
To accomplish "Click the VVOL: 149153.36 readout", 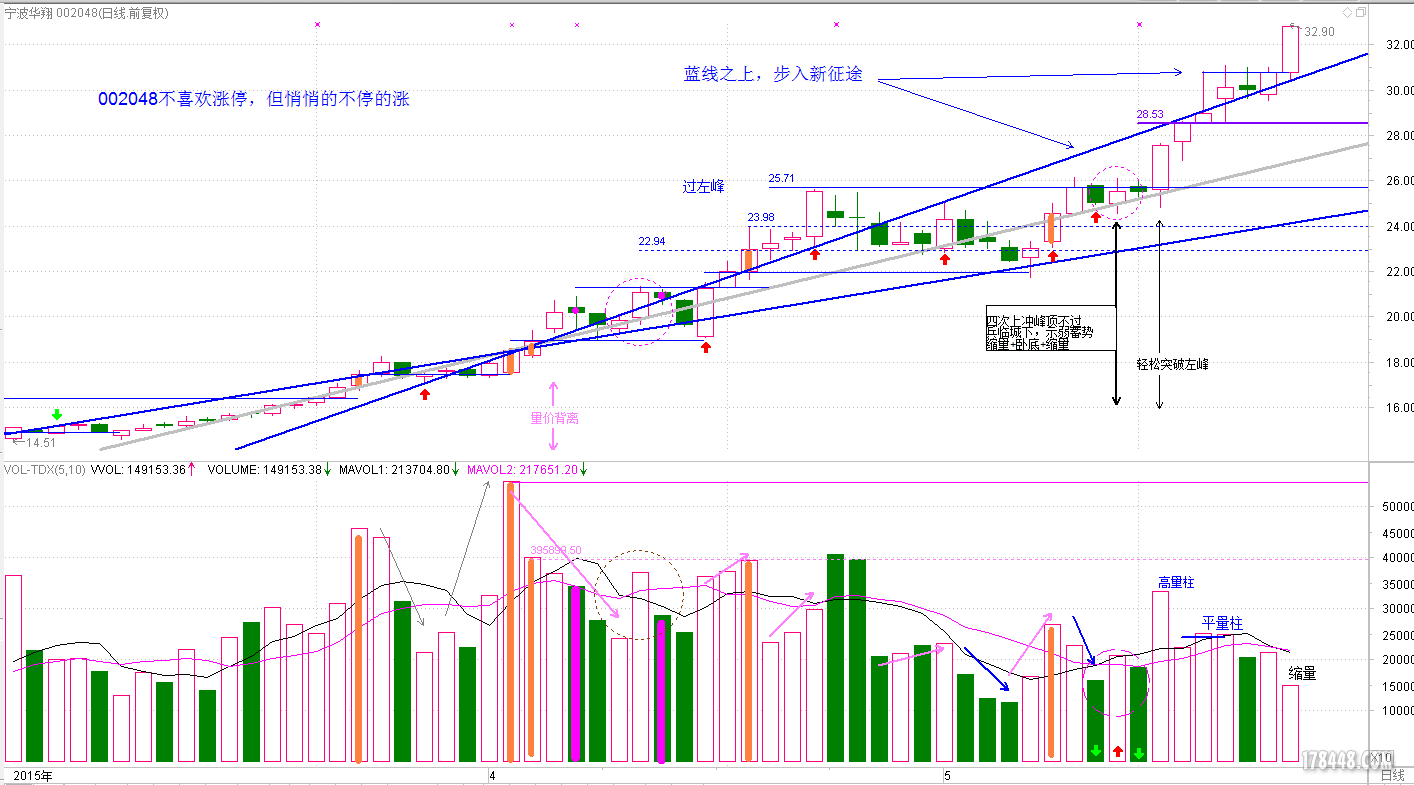I will tap(138, 469).
